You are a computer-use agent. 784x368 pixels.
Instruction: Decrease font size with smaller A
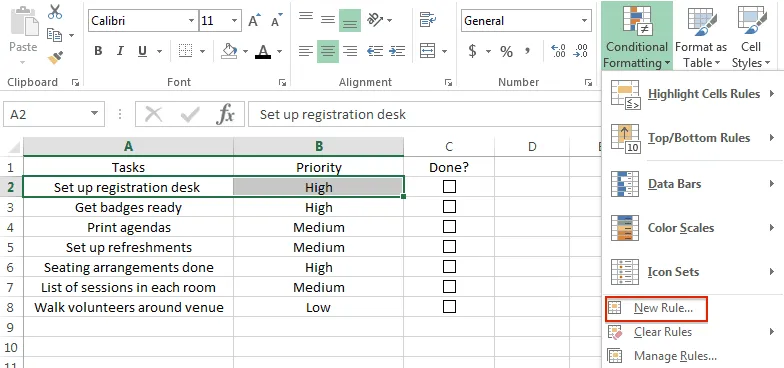pyautogui.click(x=276, y=21)
